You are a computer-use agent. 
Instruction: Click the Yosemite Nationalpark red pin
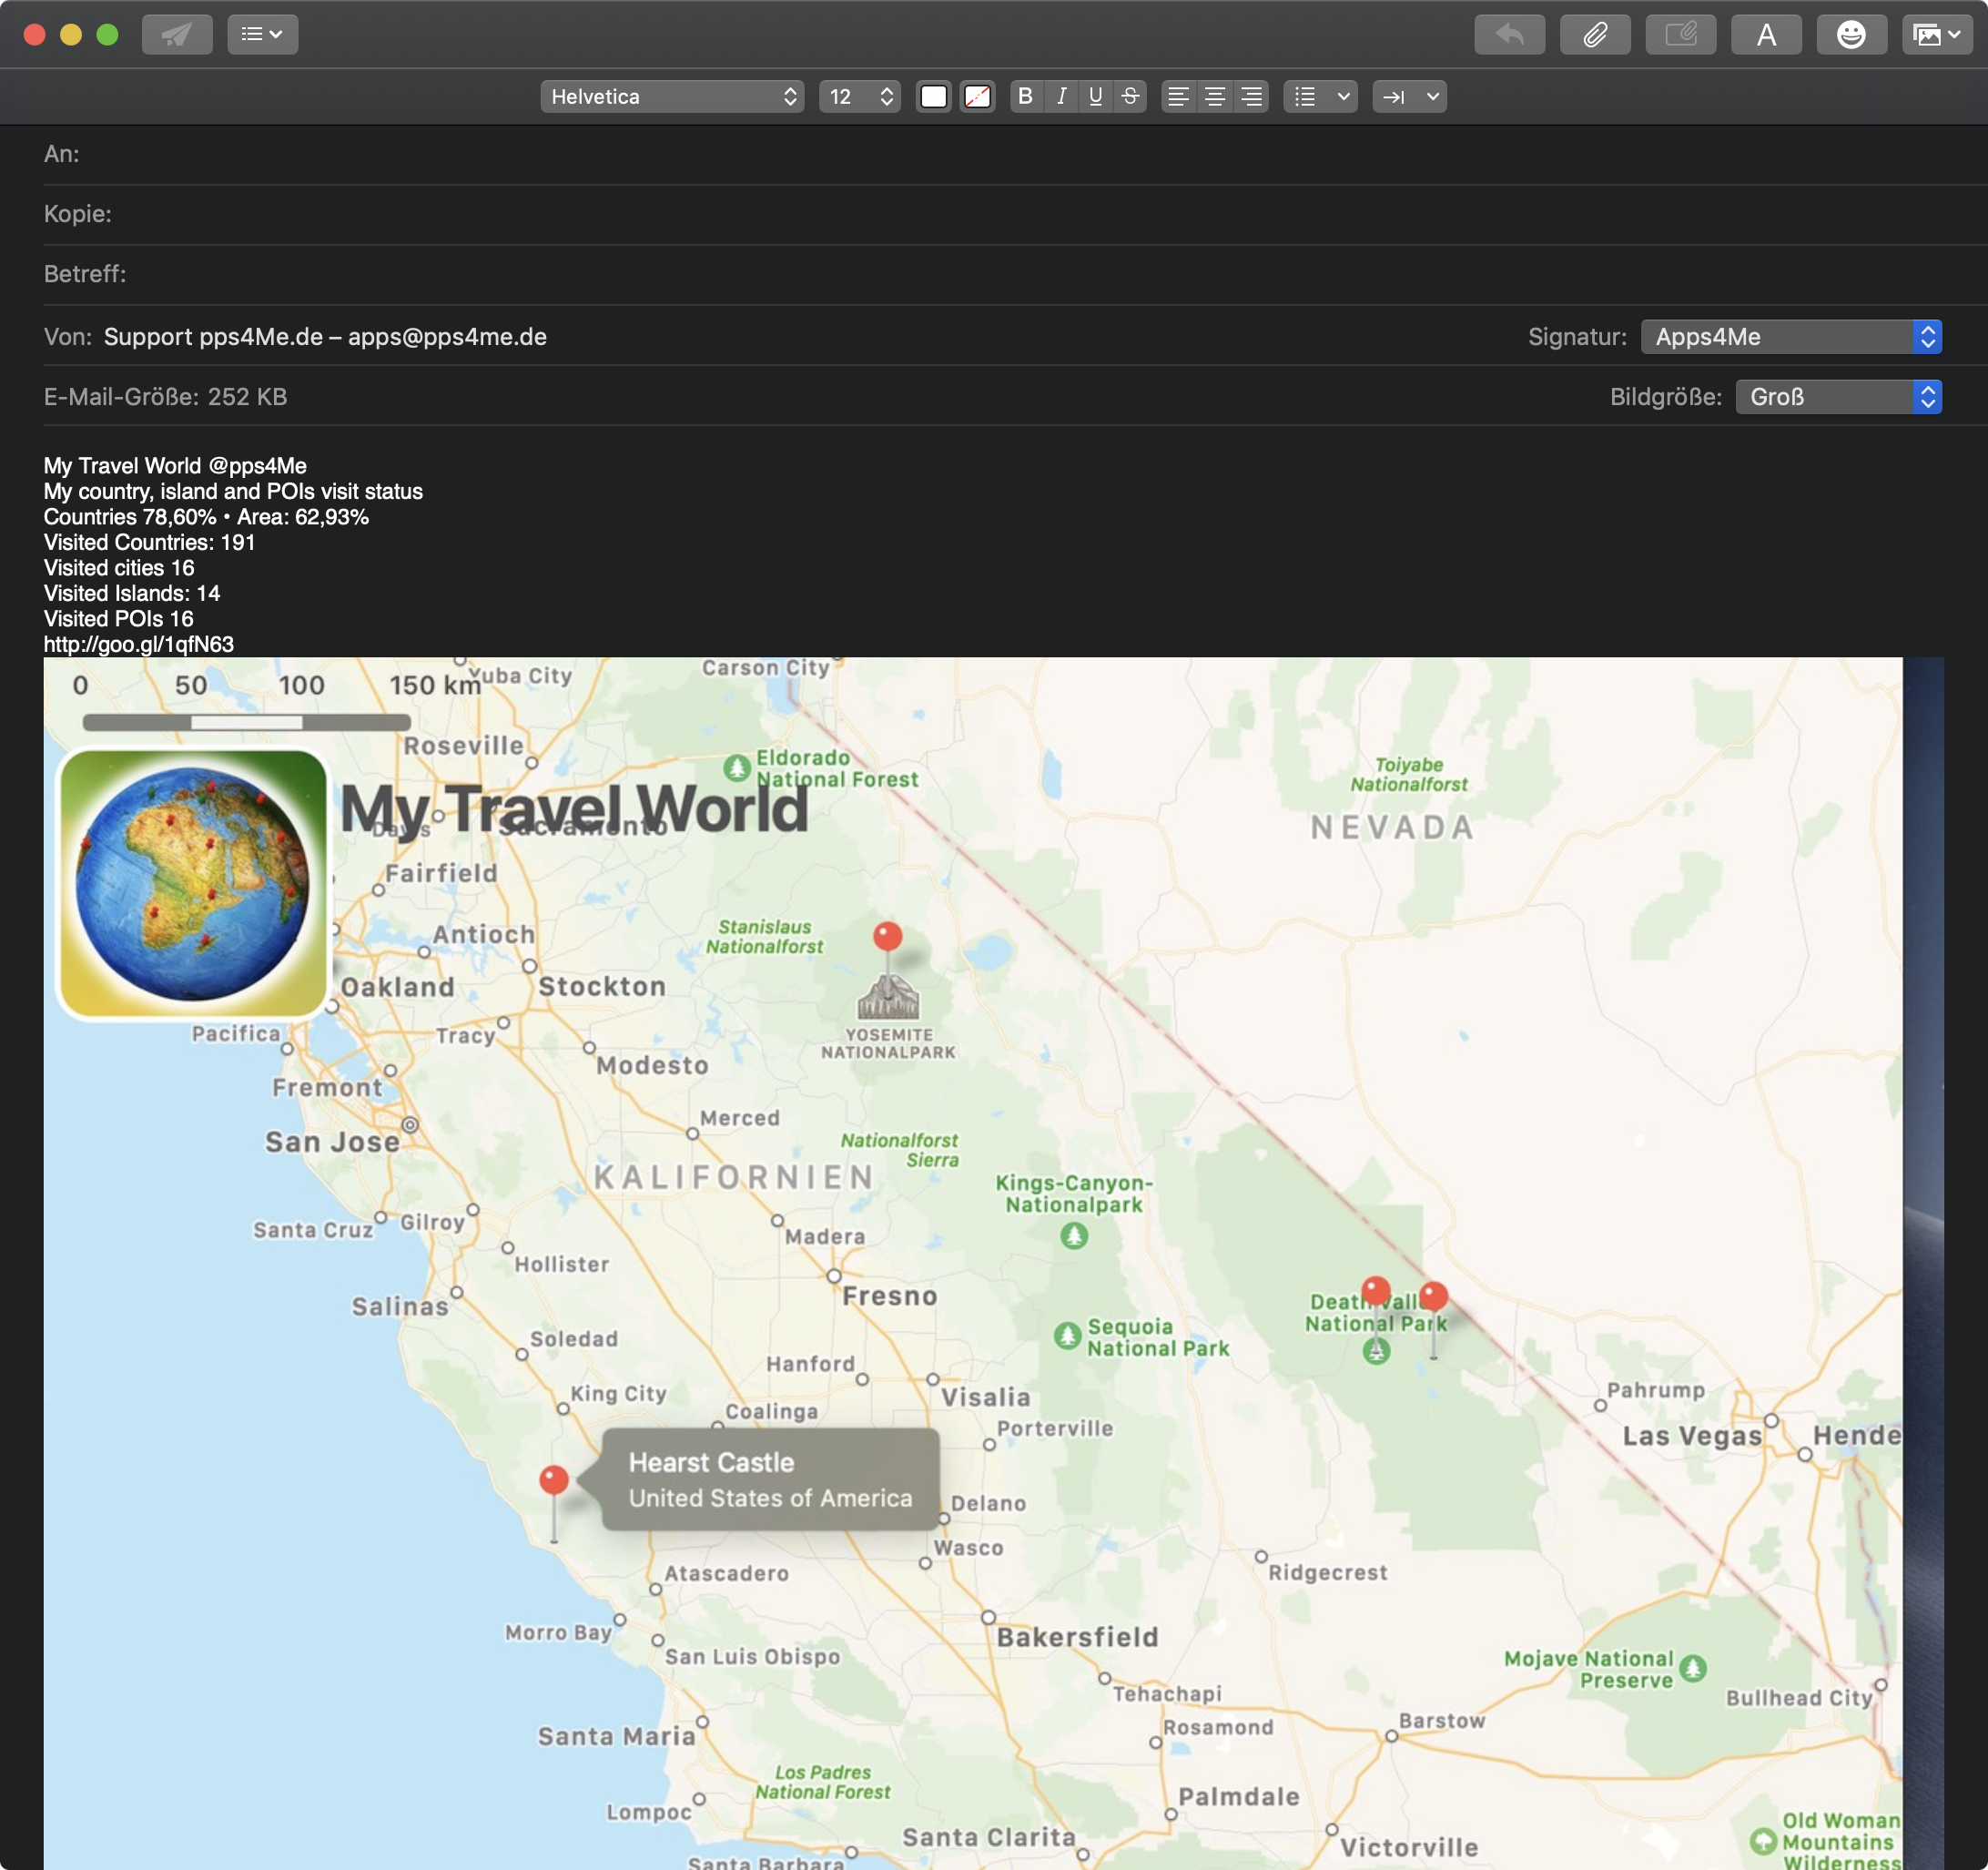(888, 937)
